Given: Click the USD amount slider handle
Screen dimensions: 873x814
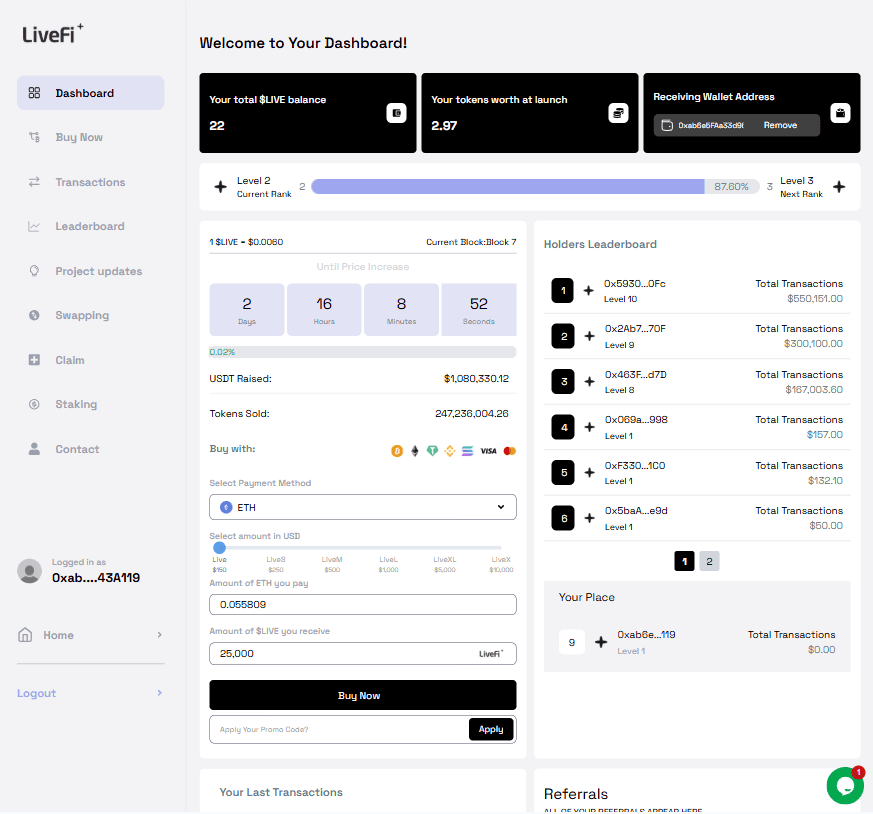Looking at the screenshot, I should [x=219, y=547].
